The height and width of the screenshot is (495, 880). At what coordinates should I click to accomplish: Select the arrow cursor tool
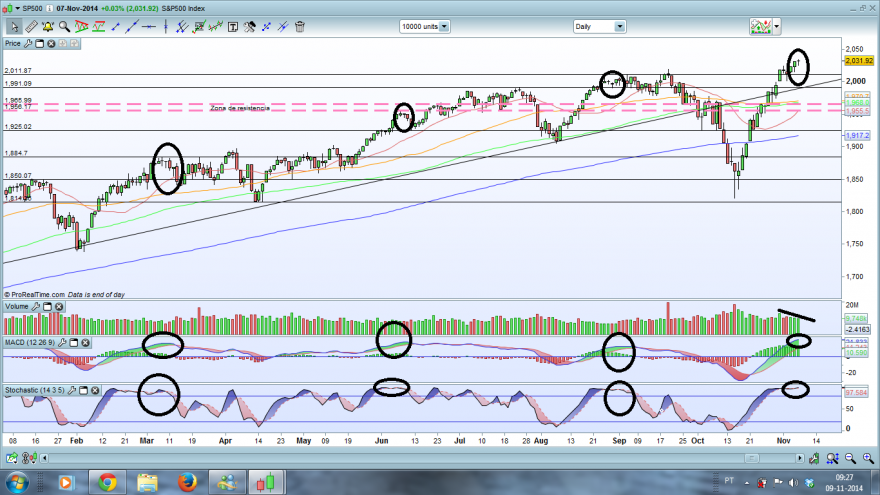[x=14, y=26]
